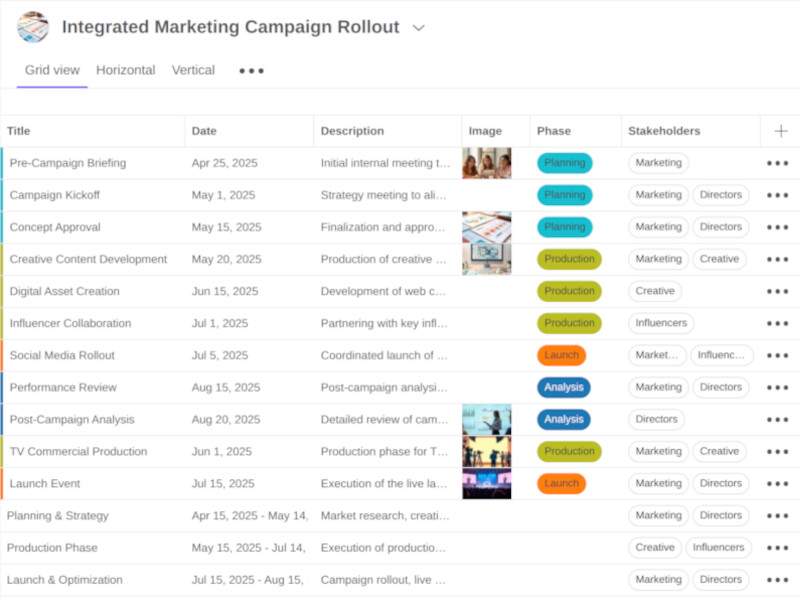
Task: Open the TV Commercial Production thumbnail
Action: click(486, 451)
